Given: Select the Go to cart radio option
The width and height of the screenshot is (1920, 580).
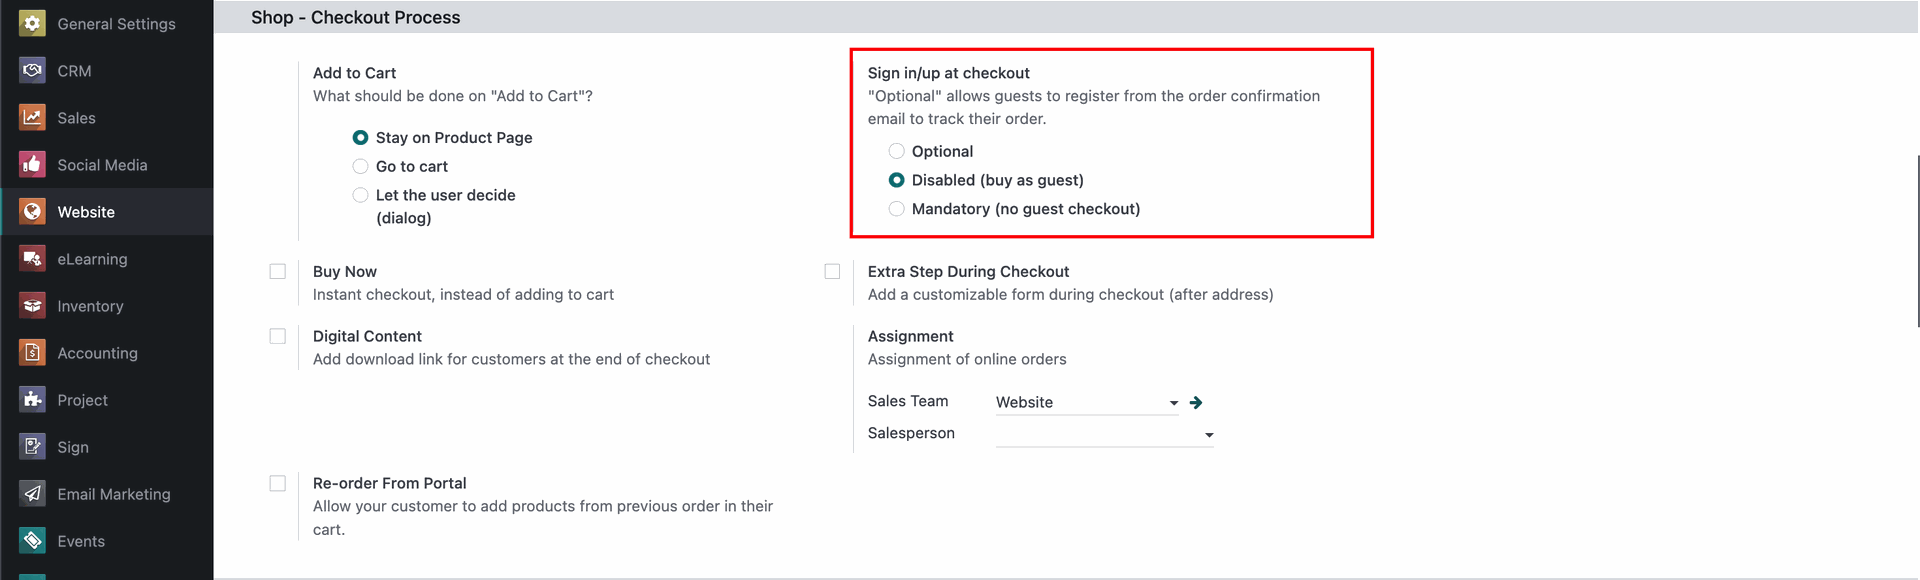Looking at the screenshot, I should [x=360, y=166].
